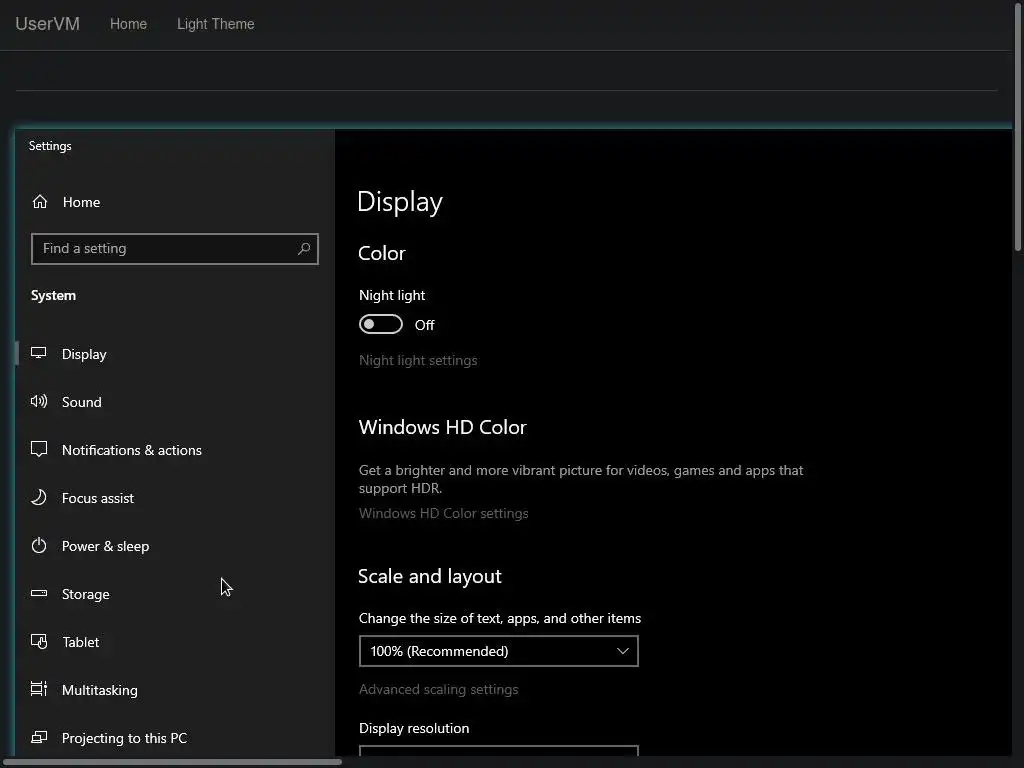Click the Sound speaker icon
The height and width of the screenshot is (768, 1024).
pos(39,402)
